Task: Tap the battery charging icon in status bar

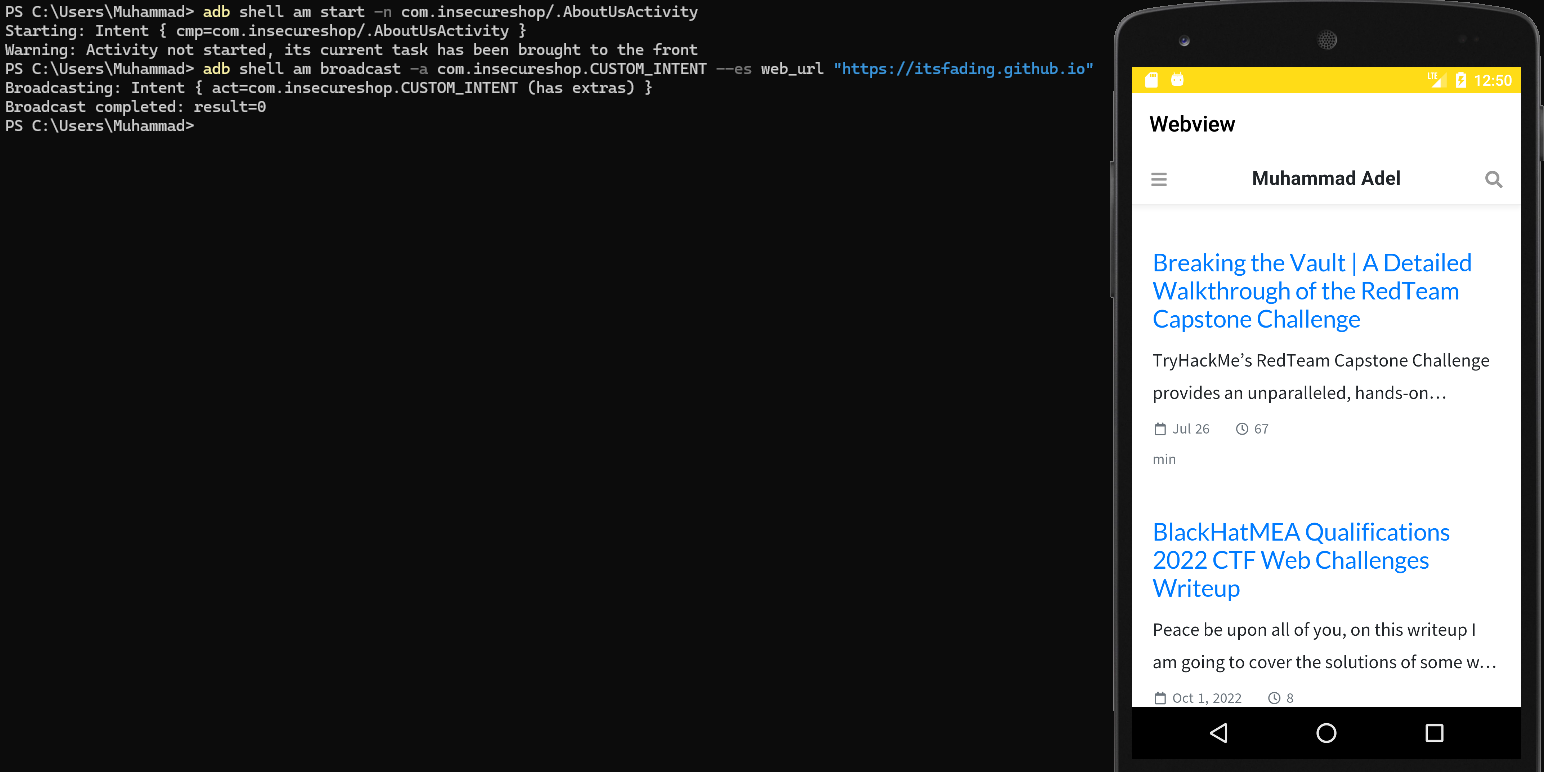Action: tap(1461, 80)
